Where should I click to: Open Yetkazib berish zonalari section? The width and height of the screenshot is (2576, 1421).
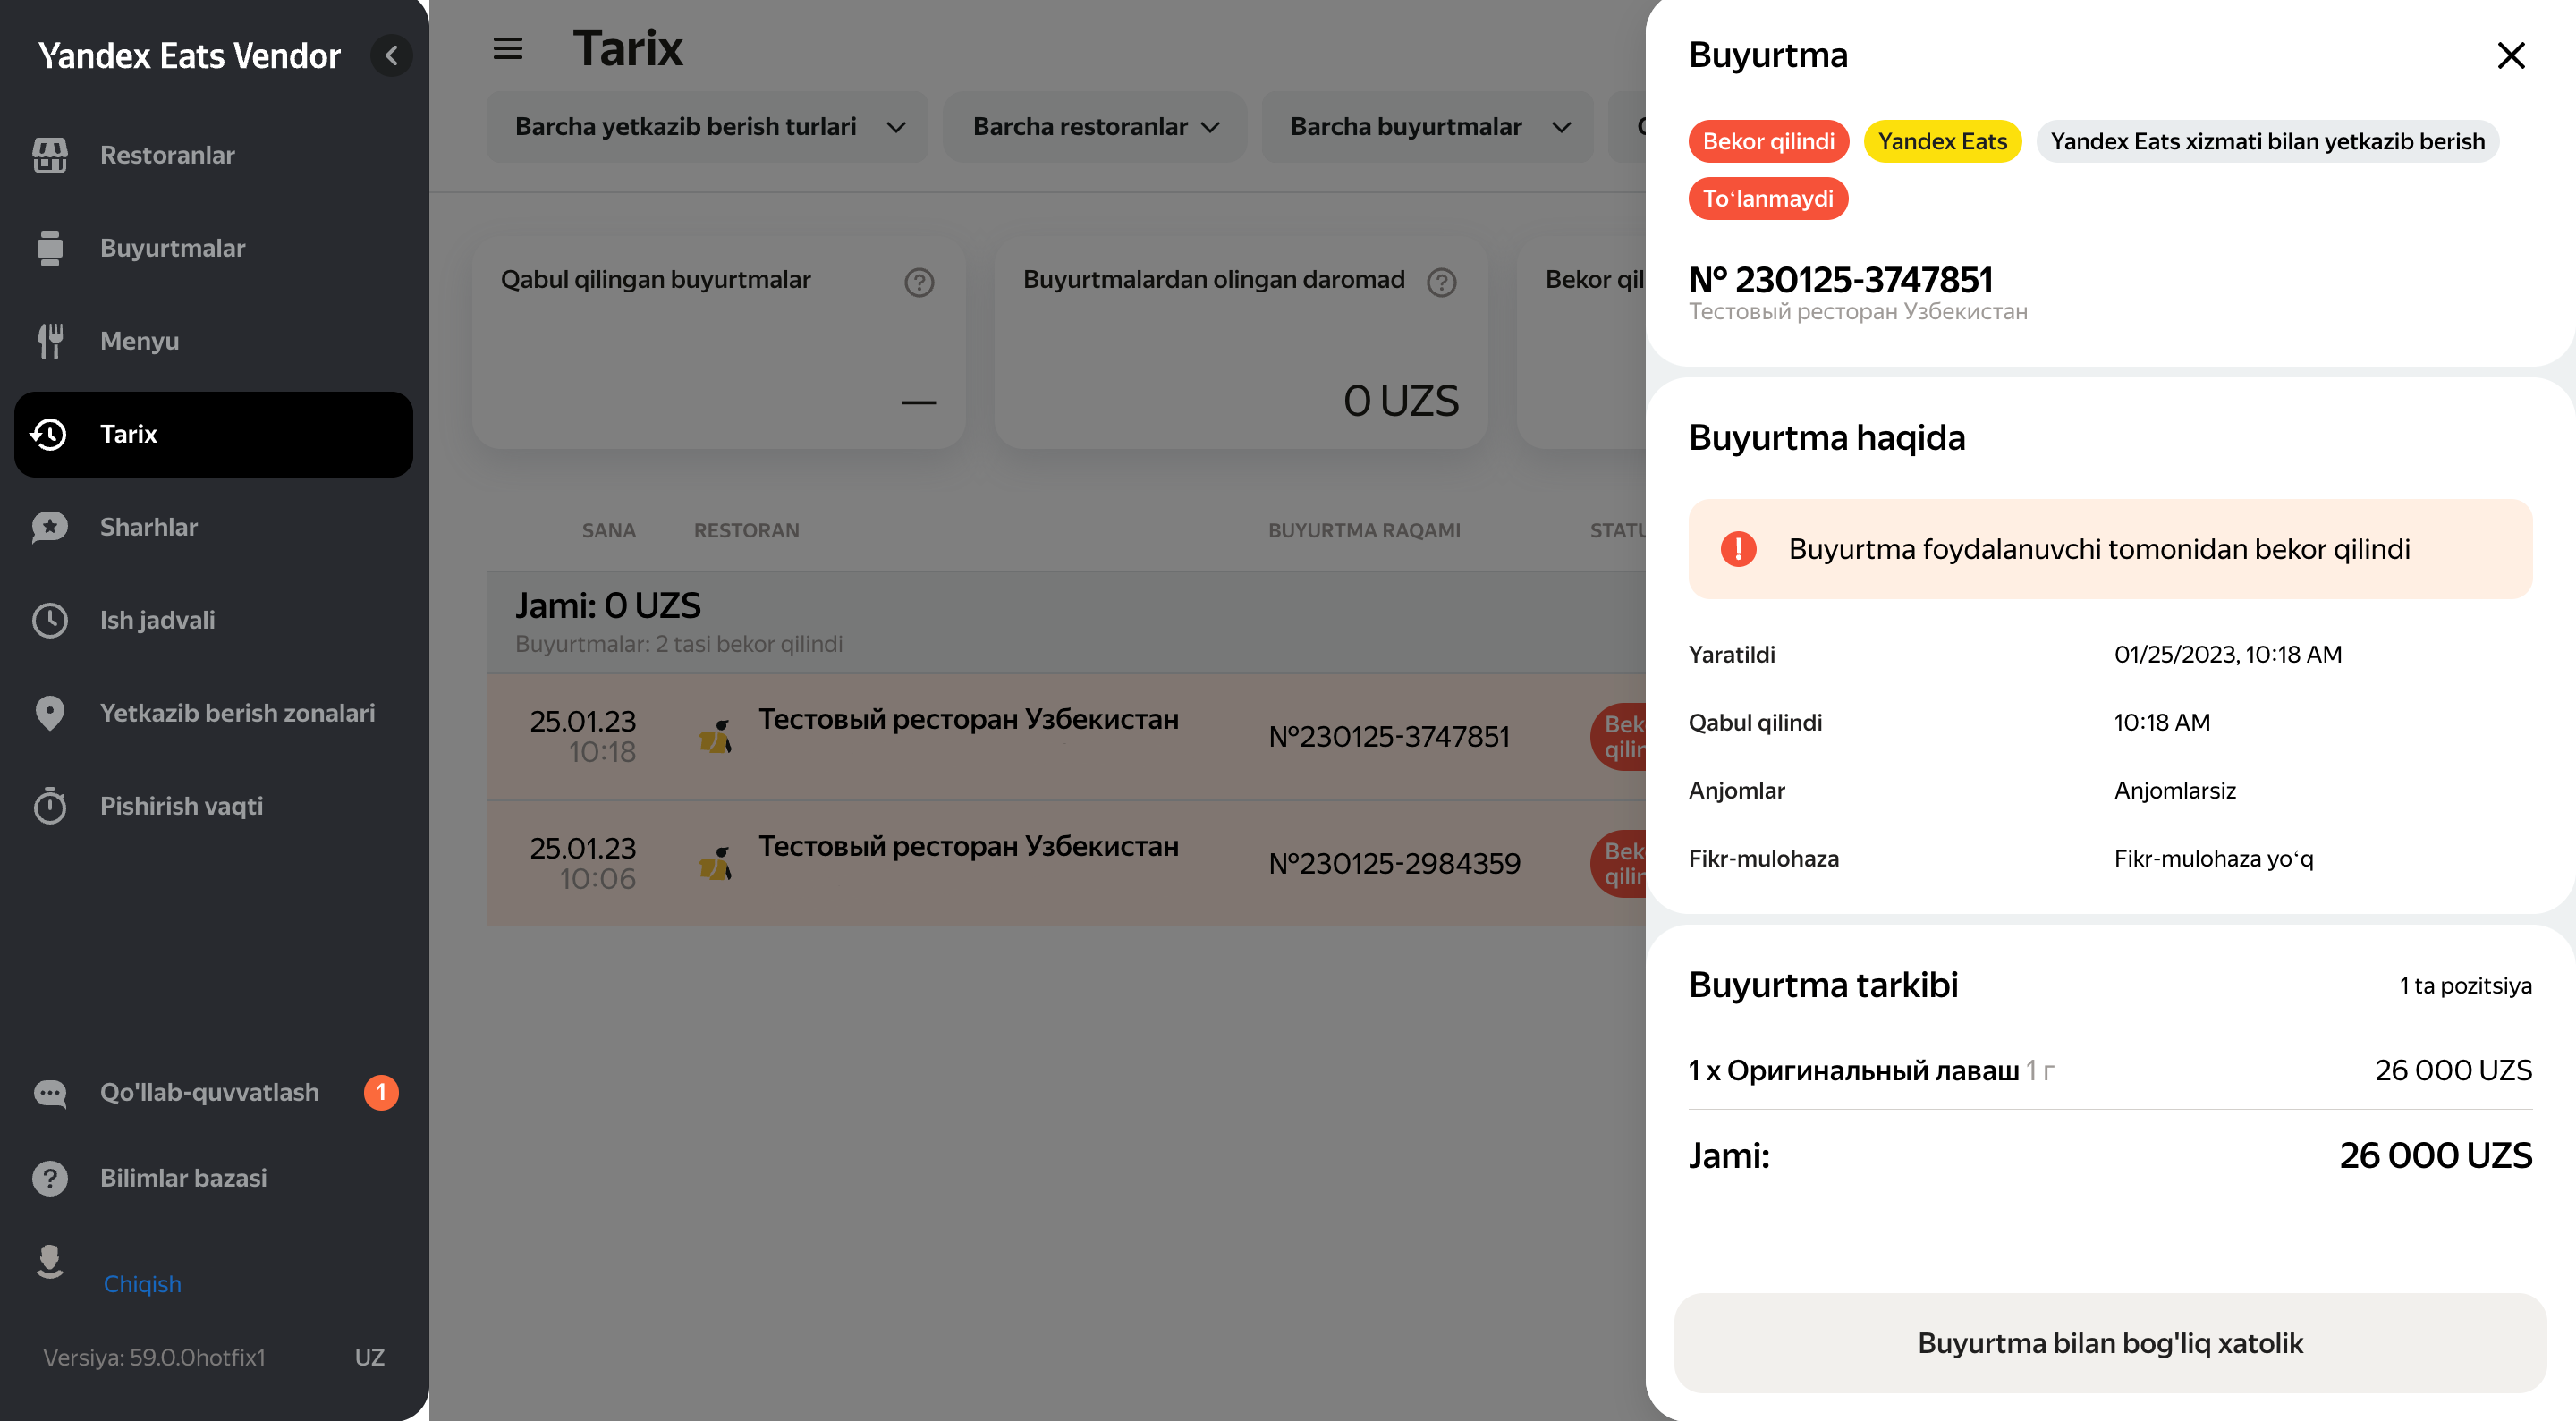(214, 713)
